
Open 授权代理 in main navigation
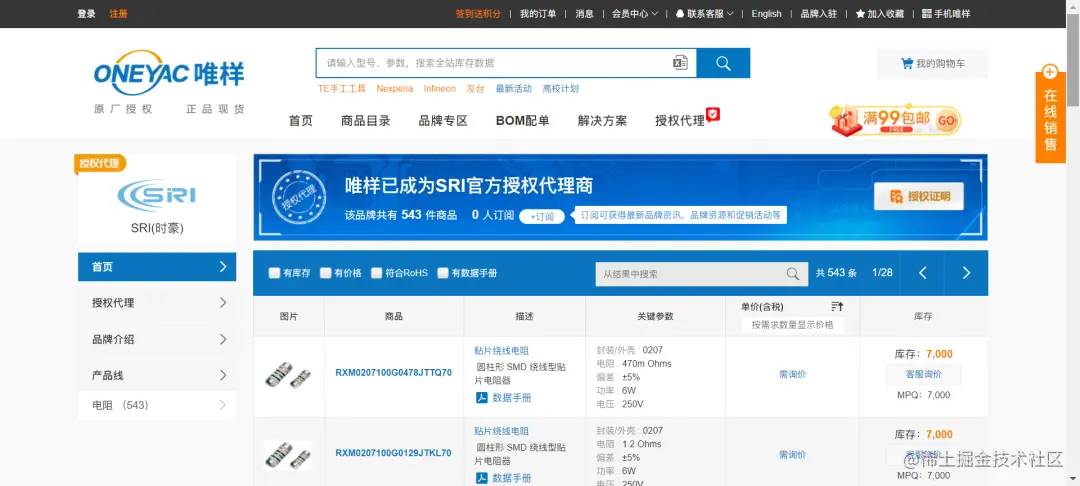coord(681,120)
